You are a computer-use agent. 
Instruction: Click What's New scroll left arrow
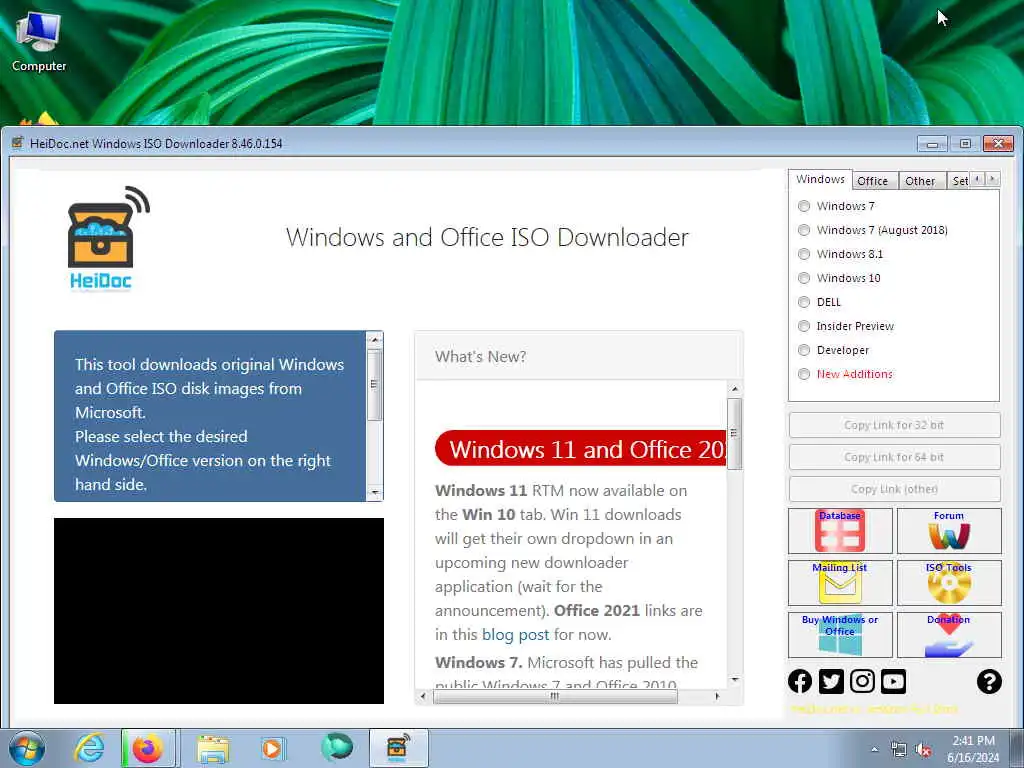coord(423,697)
